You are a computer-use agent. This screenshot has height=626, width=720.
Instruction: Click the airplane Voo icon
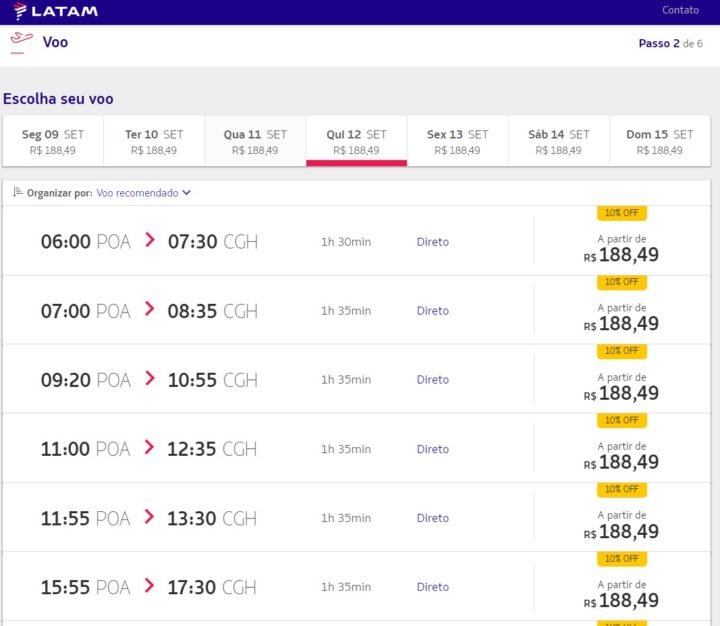click(x=21, y=41)
